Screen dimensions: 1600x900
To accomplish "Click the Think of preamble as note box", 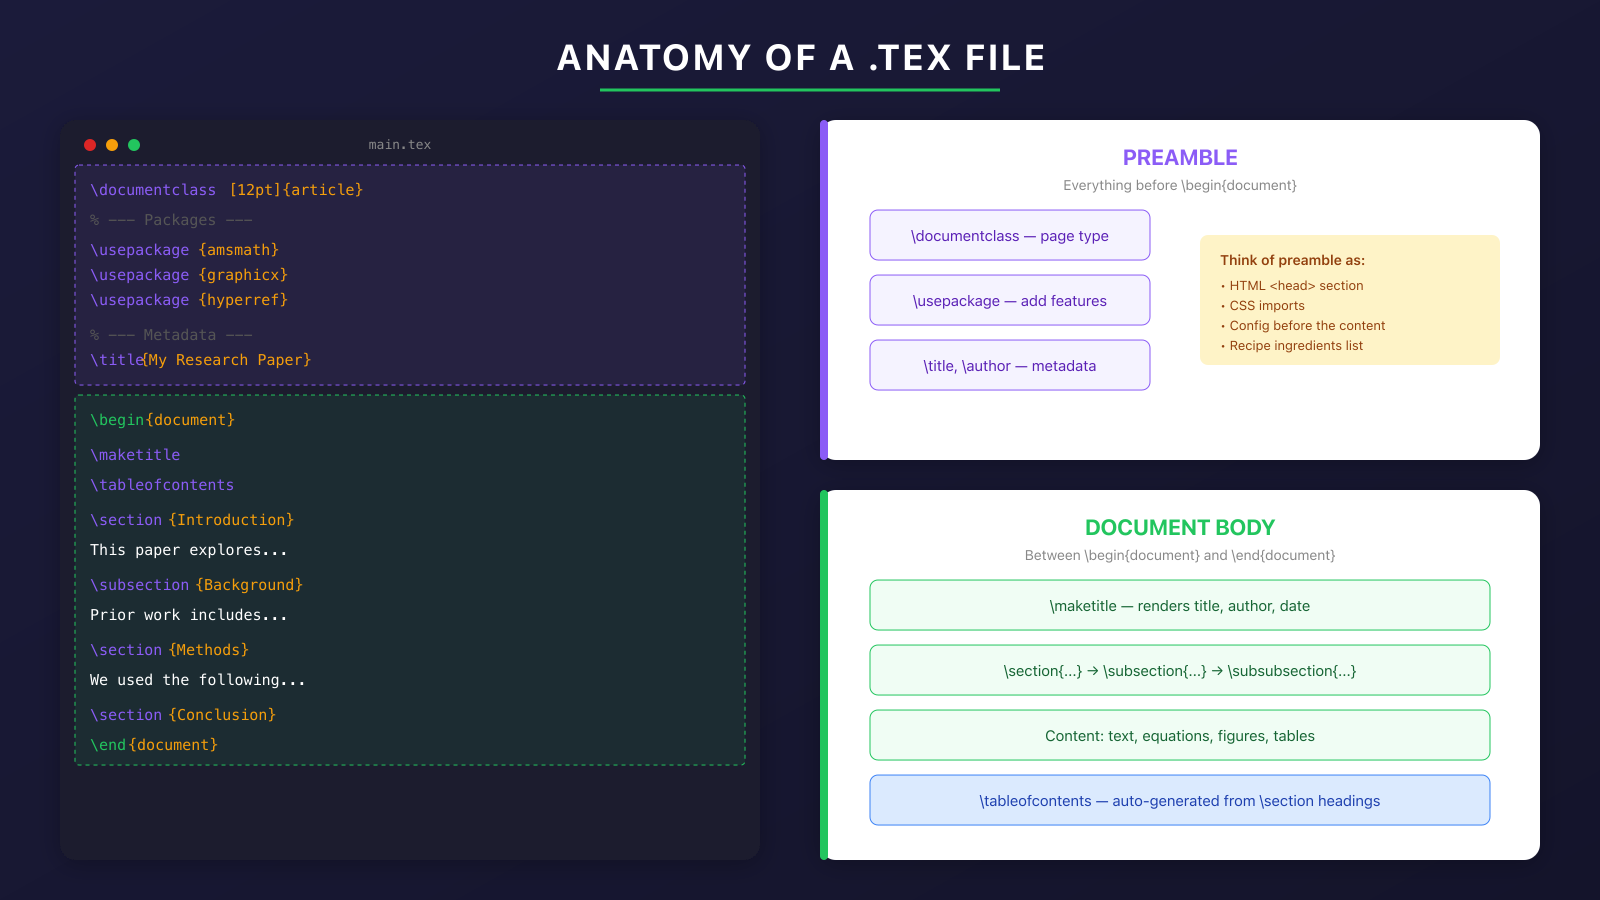I will [x=1349, y=300].
